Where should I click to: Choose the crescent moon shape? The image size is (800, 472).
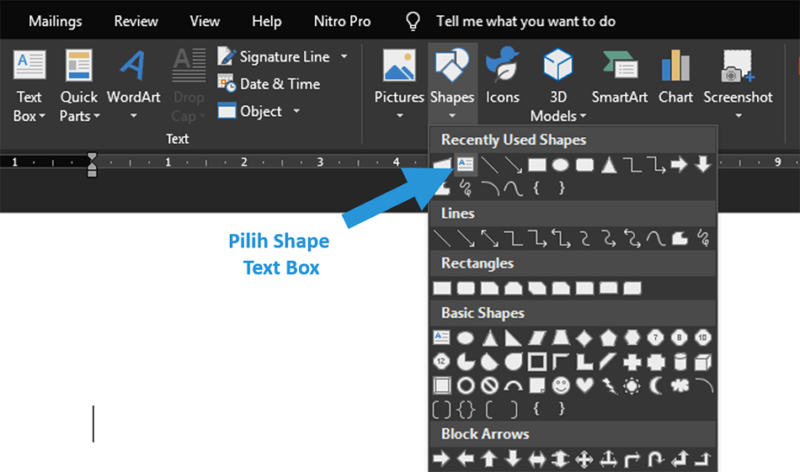pyautogui.click(x=656, y=386)
